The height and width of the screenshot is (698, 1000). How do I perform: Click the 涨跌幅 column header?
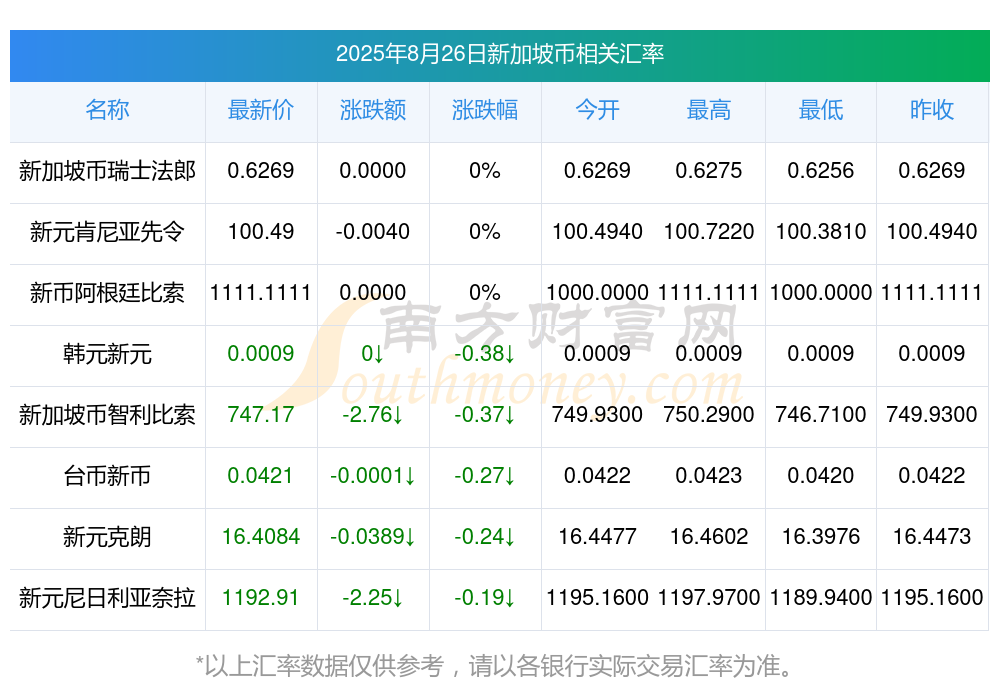click(x=485, y=110)
